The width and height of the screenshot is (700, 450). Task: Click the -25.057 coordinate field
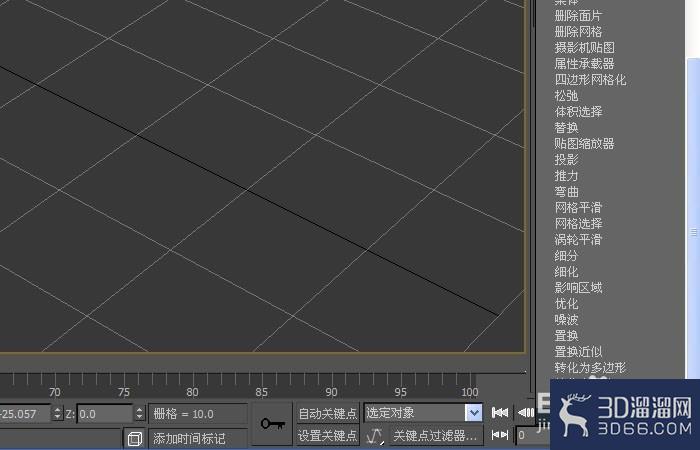coord(25,414)
